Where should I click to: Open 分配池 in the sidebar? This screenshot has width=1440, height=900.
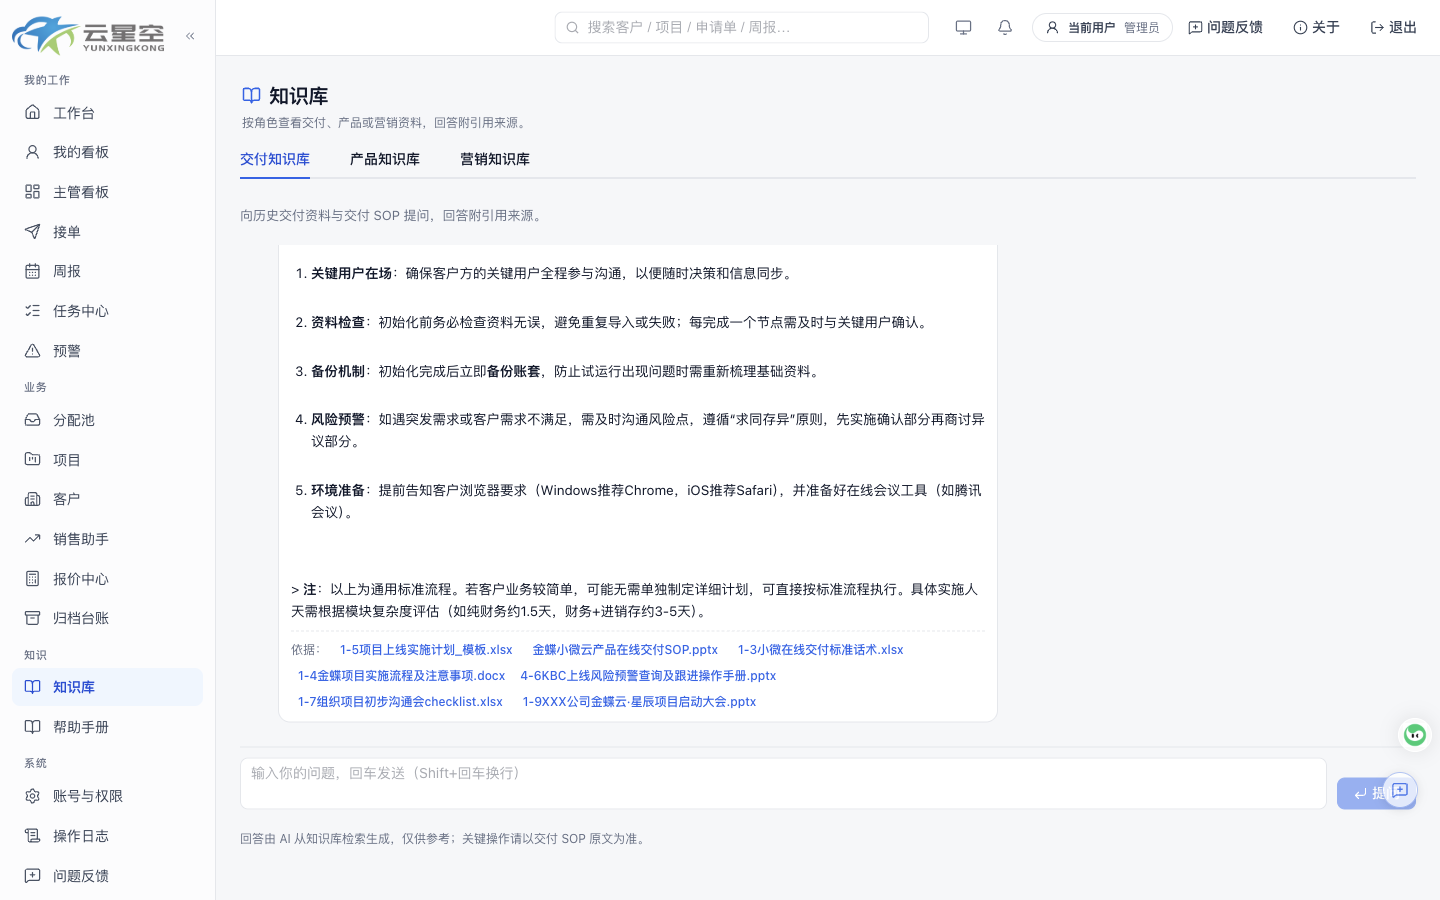tap(107, 420)
